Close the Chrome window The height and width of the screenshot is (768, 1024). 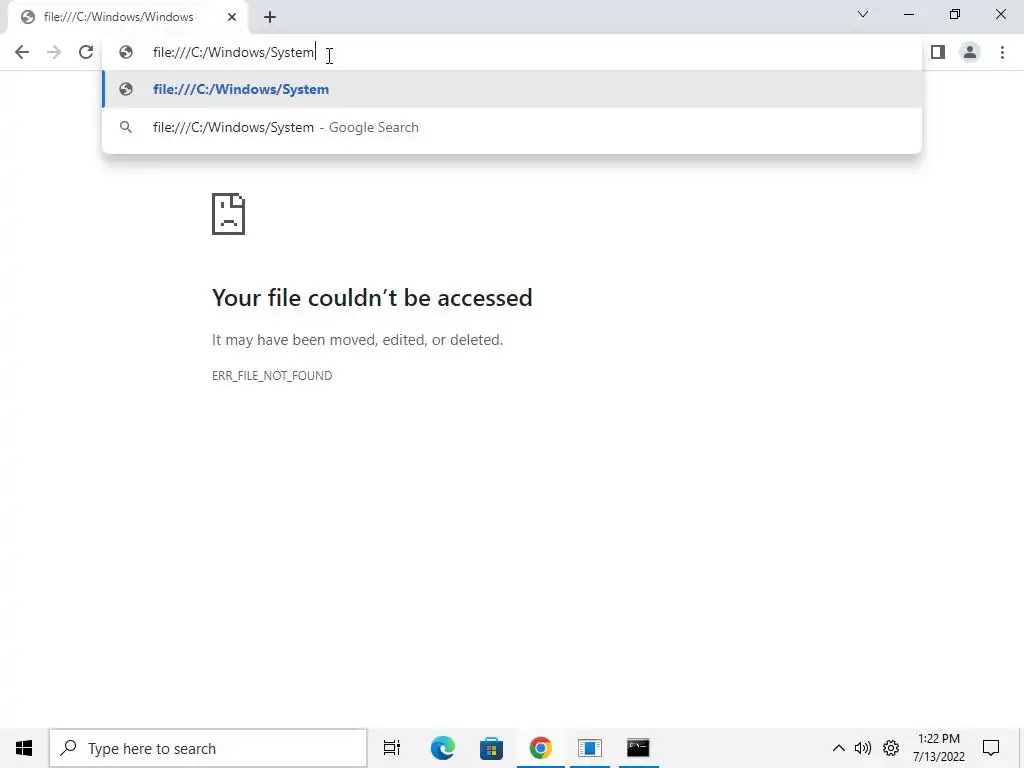(x=1000, y=14)
